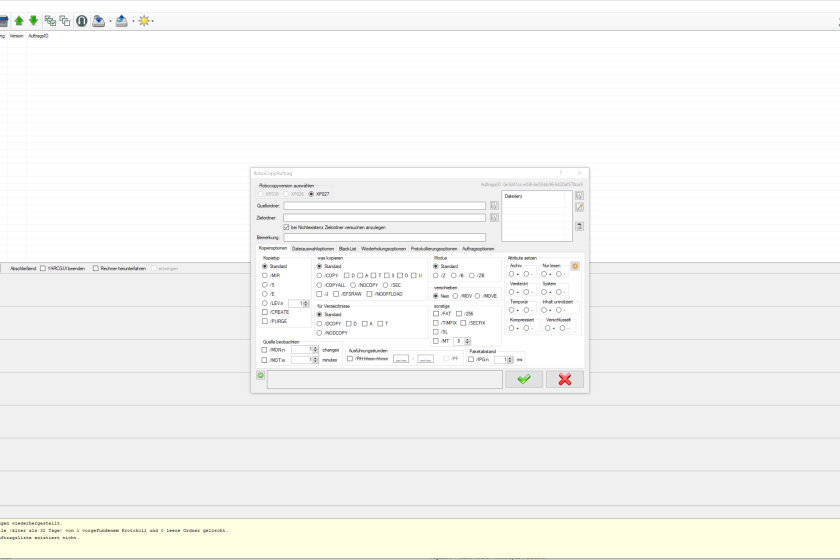The width and height of the screenshot is (840, 560).
Task: Open dropdown arrow beside export drive icon
Action: pyautogui.click(x=133, y=21)
